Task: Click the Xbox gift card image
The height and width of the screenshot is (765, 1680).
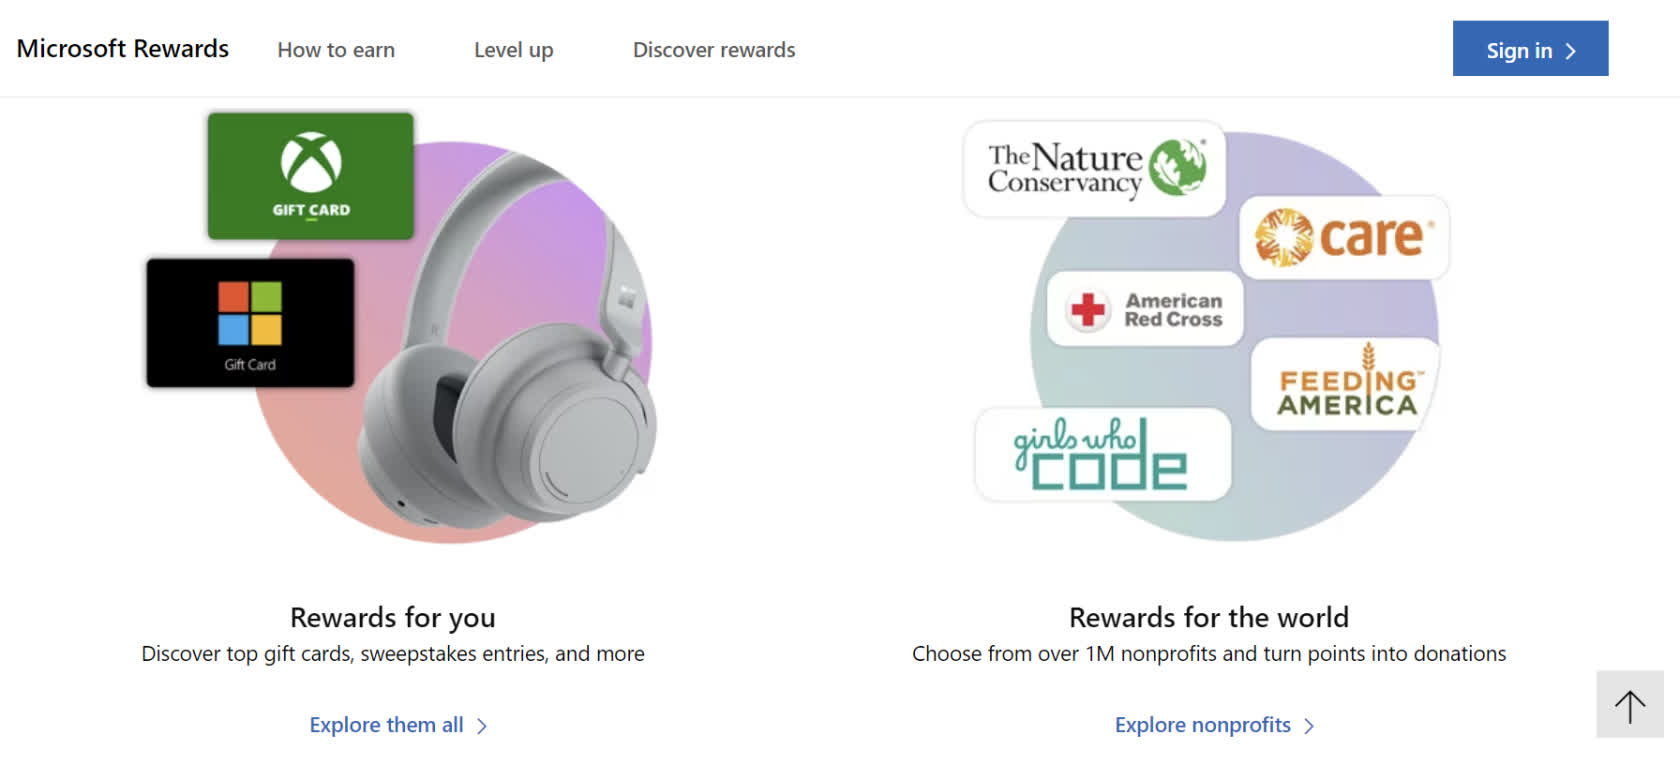Action: click(x=310, y=176)
